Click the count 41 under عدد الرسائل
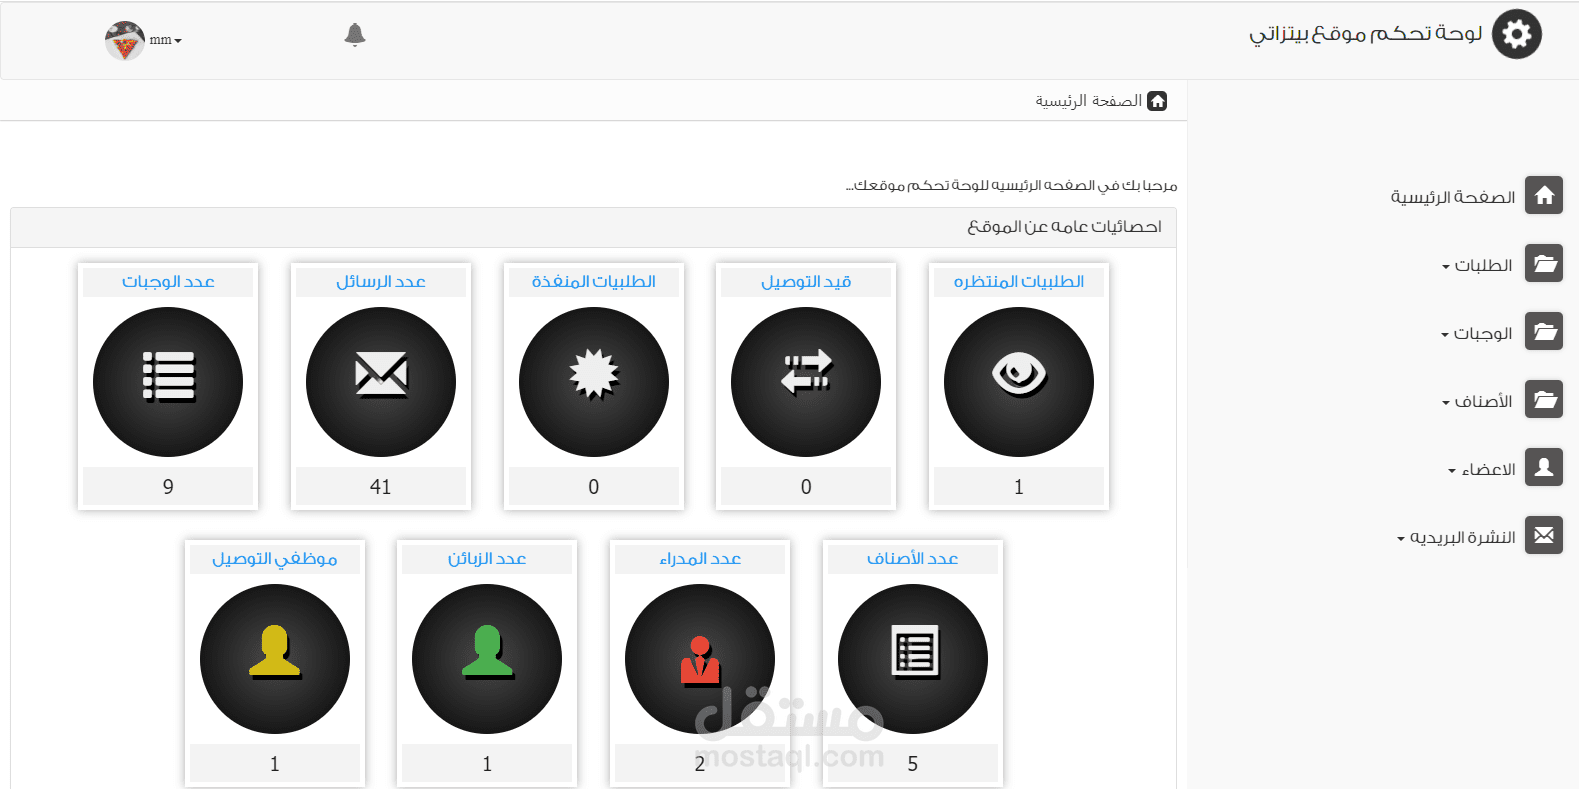Viewport: 1579px width, 789px height. click(381, 486)
